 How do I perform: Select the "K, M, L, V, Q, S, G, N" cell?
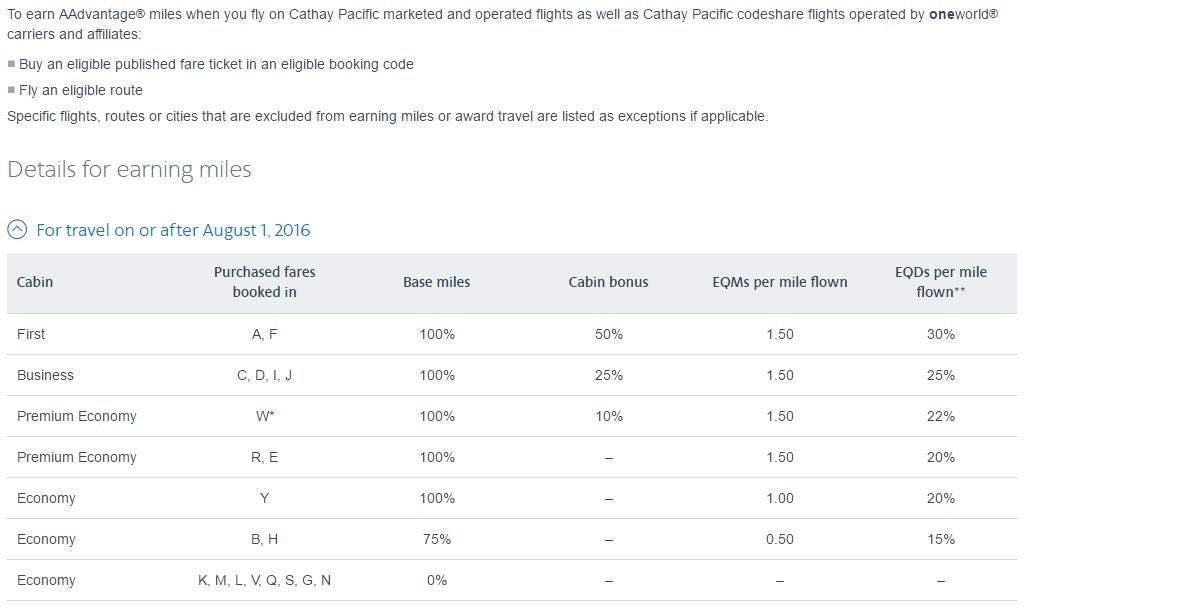coord(264,580)
